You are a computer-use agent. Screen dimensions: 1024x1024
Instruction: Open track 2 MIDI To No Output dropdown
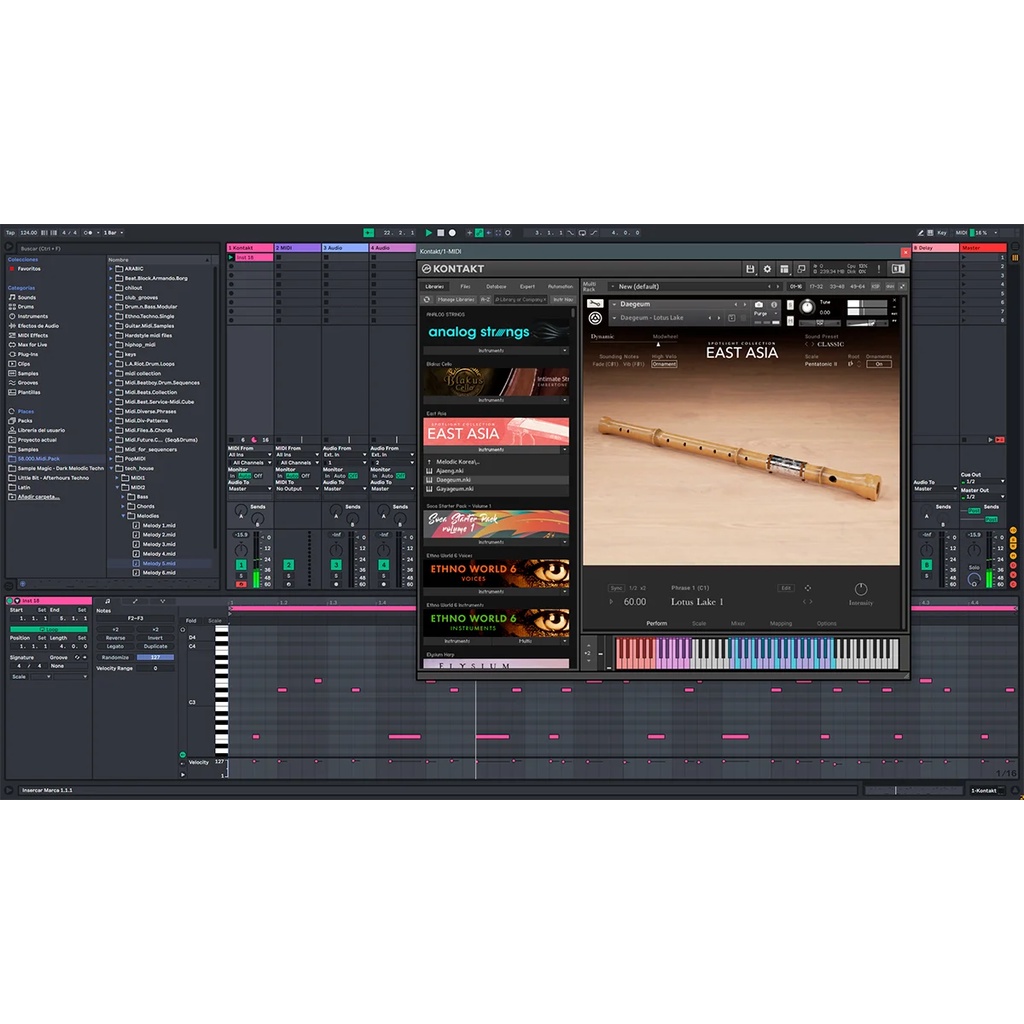click(x=296, y=488)
